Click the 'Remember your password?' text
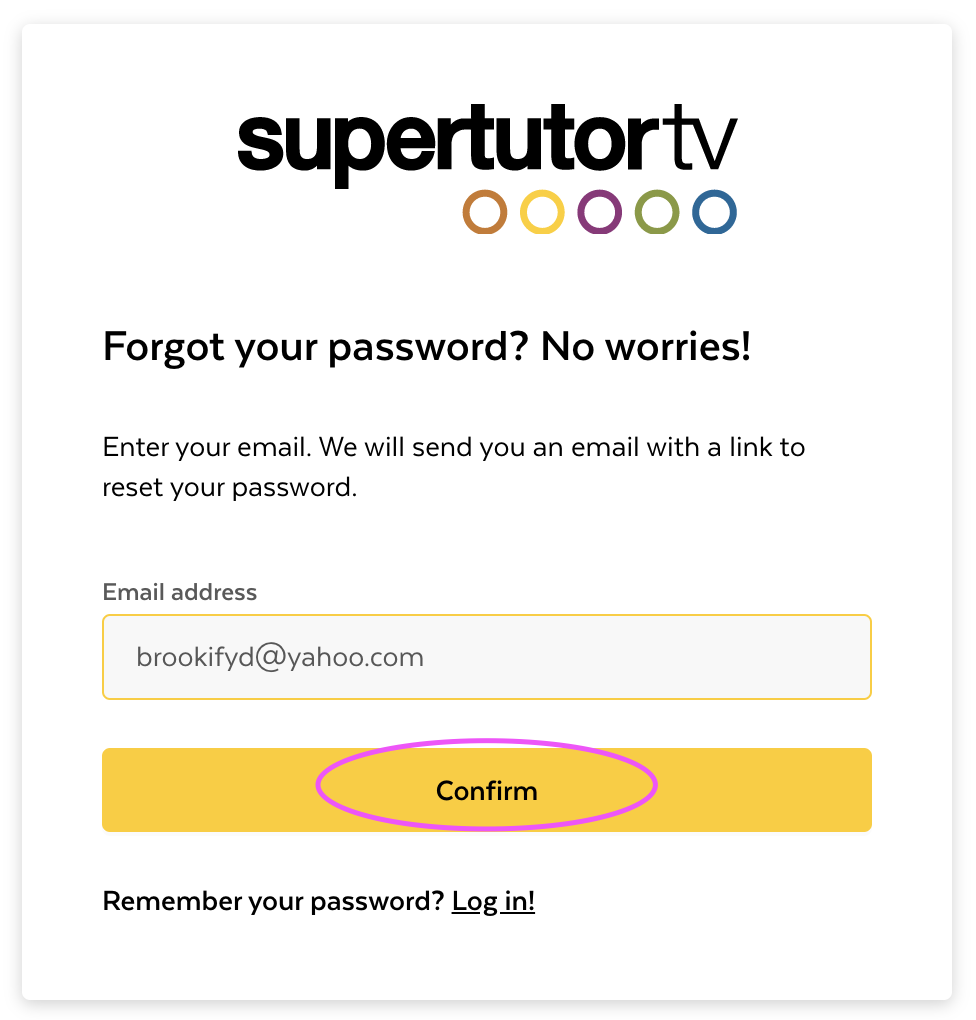The image size is (976, 1020). (273, 902)
